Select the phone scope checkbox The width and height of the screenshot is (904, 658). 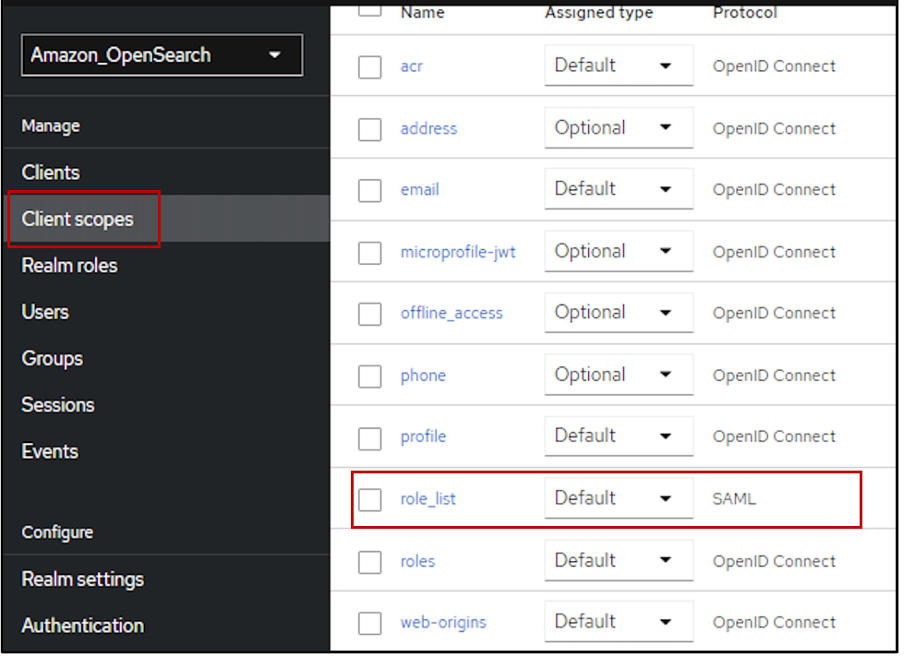370,377
